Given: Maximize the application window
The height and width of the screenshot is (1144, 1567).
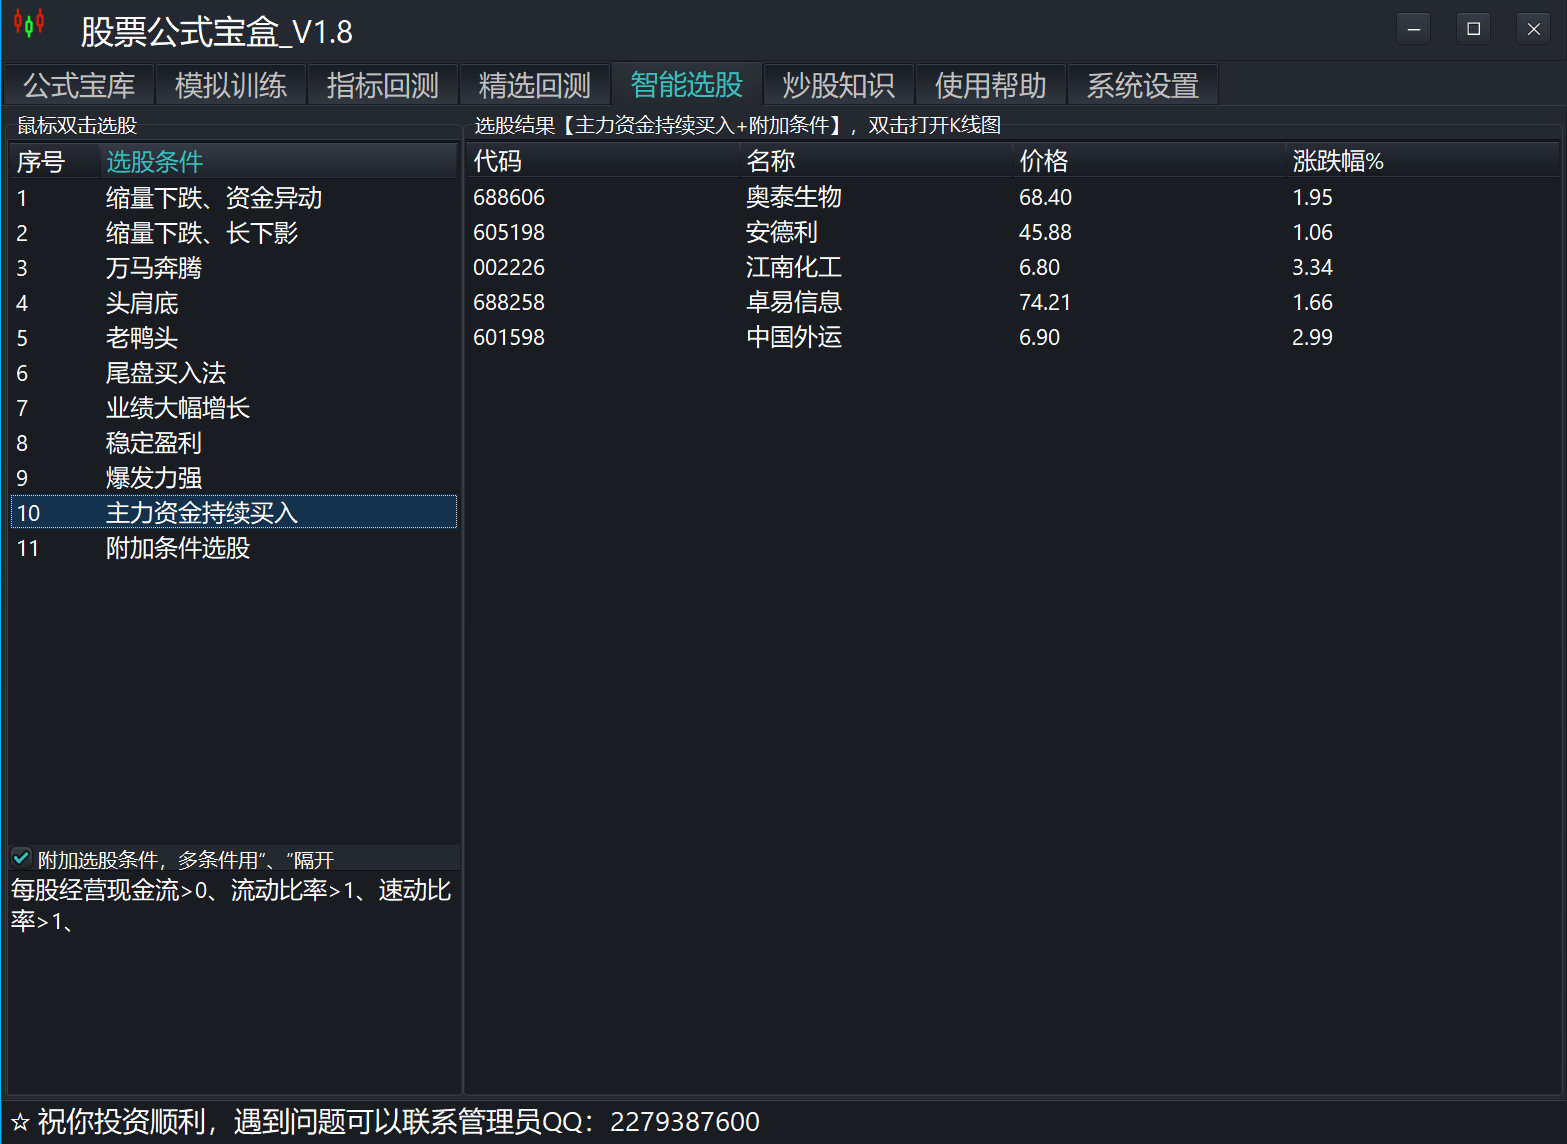Looking at the screenshot, I should 1473,29.
